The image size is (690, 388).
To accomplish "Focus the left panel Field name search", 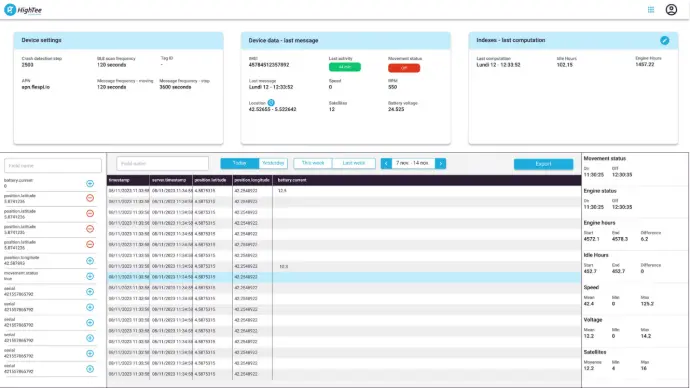I will point(53,166).
